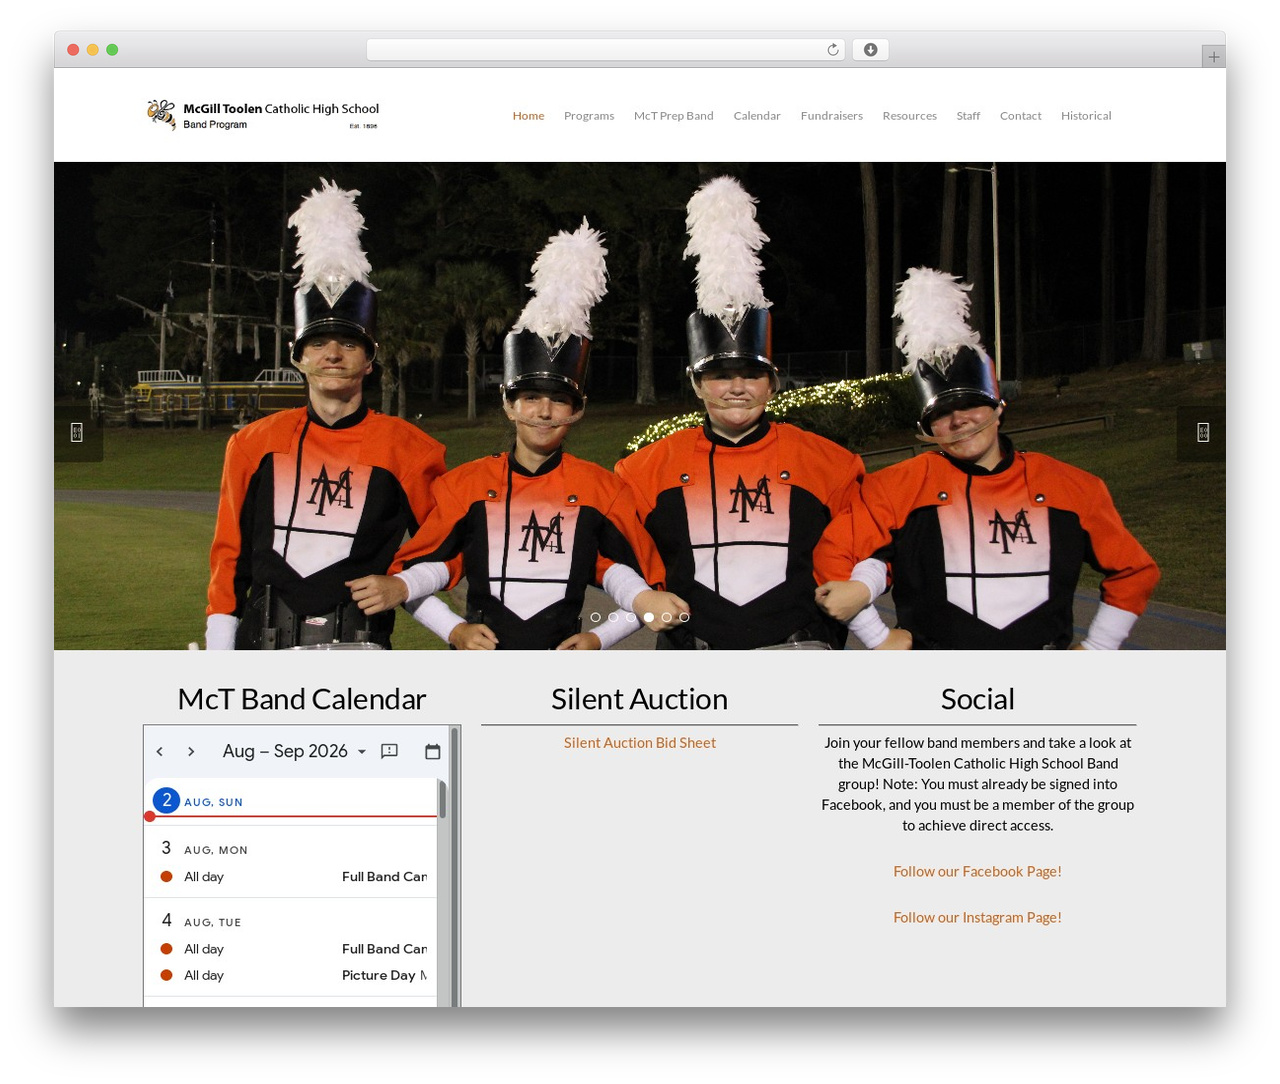
Task: Open the Fundraisers menu
Action: (x=832, y=116)
